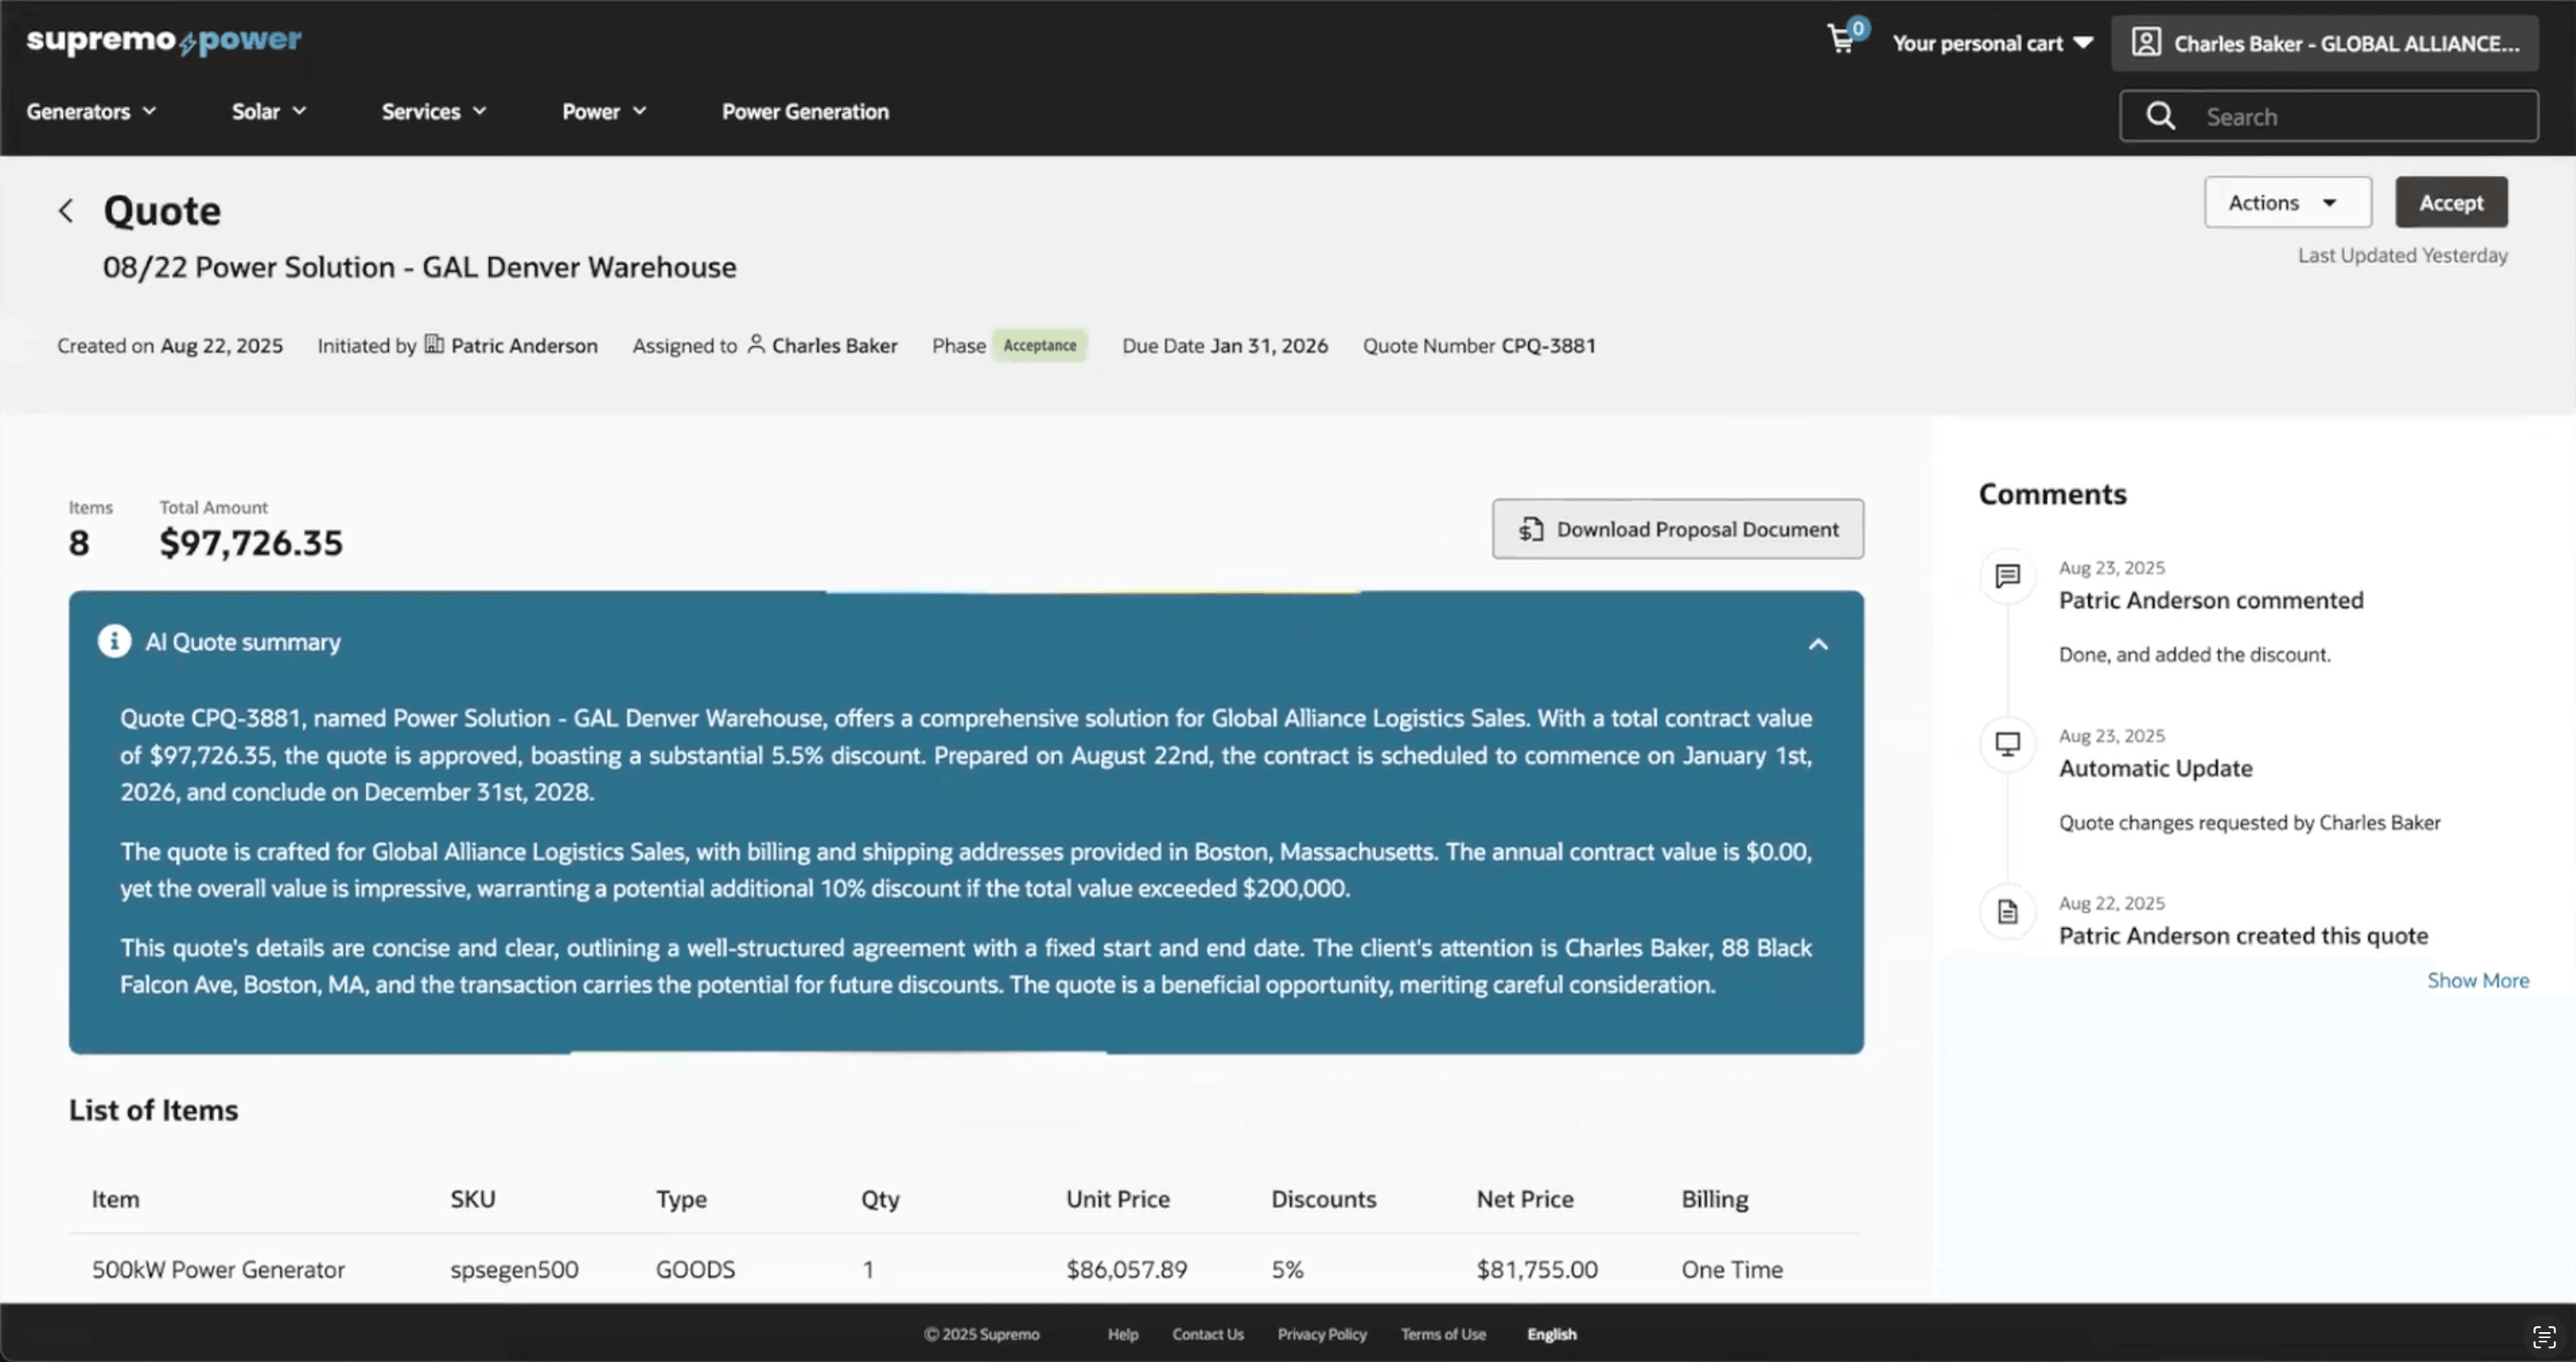Open the Actions dropdown

click(x=2286, y=203)
